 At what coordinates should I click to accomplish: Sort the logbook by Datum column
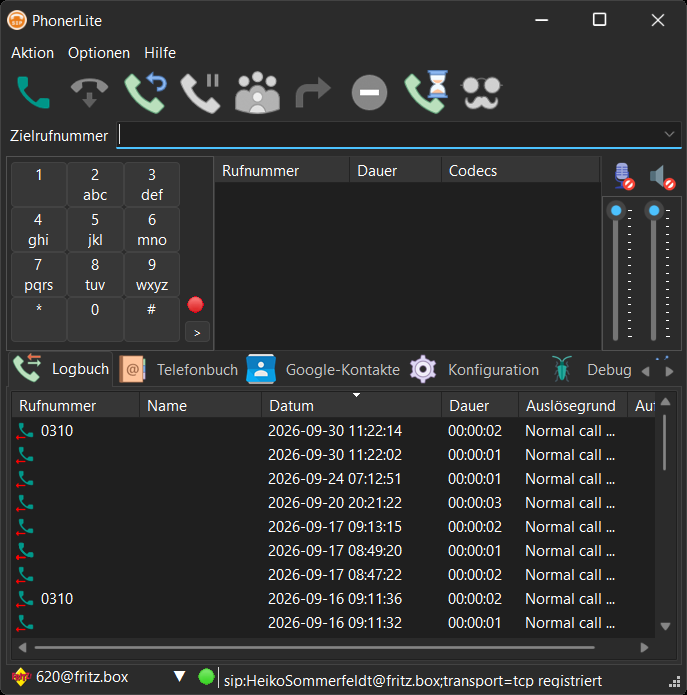351,405
